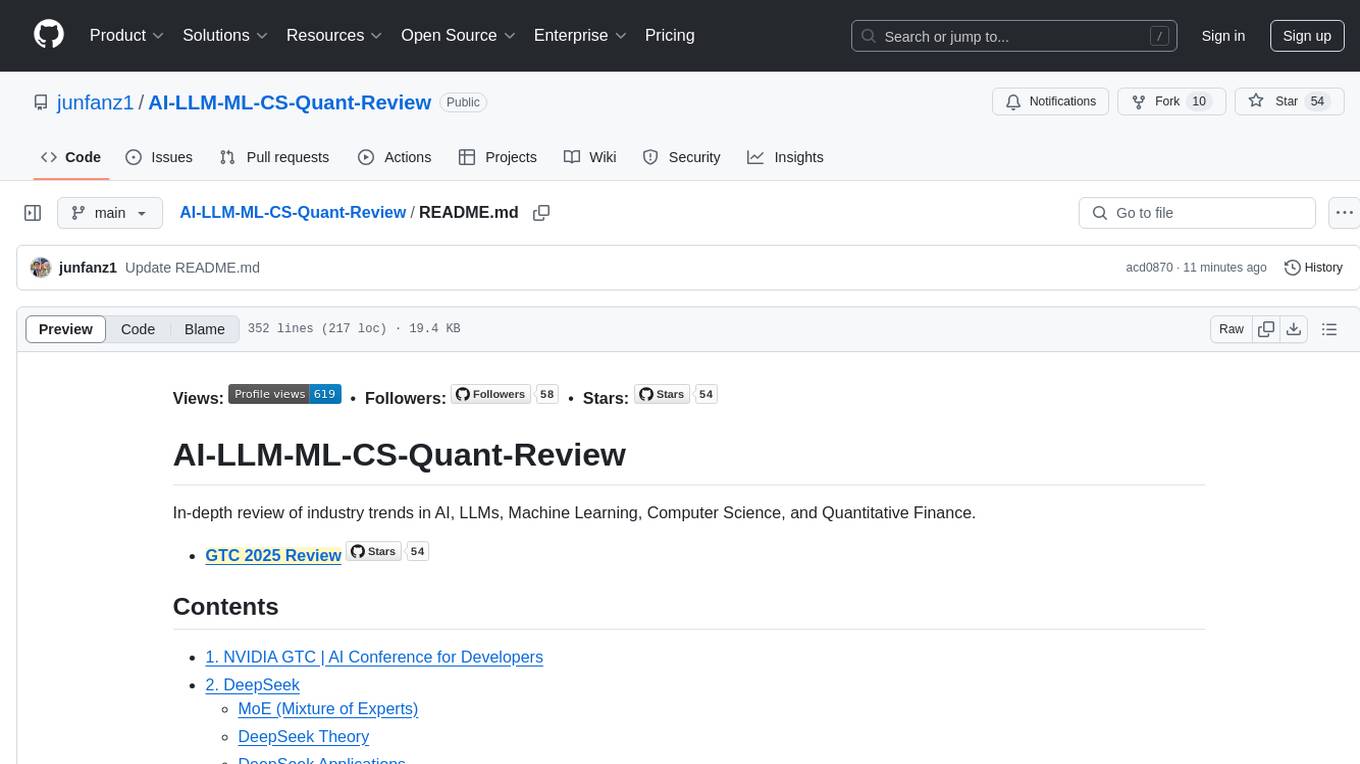Jump to 2. DeepSeek section

(x=252, y=685)
